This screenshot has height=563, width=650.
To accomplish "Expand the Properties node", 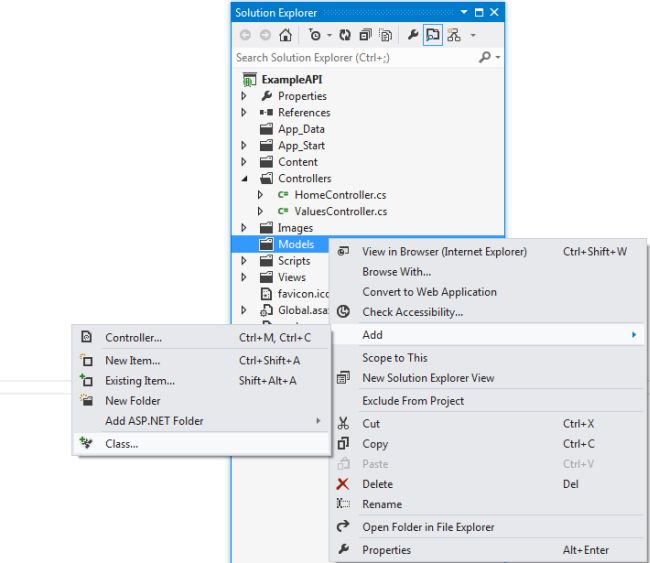I will click(244, 96).
